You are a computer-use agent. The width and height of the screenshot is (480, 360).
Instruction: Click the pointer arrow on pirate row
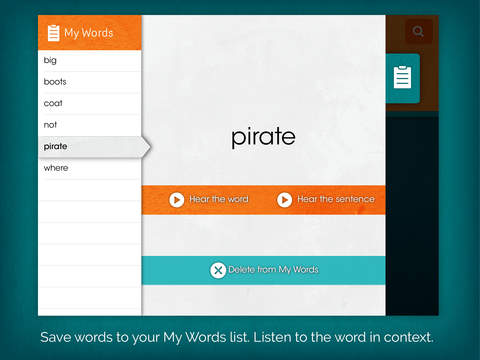tap(146, 147)
